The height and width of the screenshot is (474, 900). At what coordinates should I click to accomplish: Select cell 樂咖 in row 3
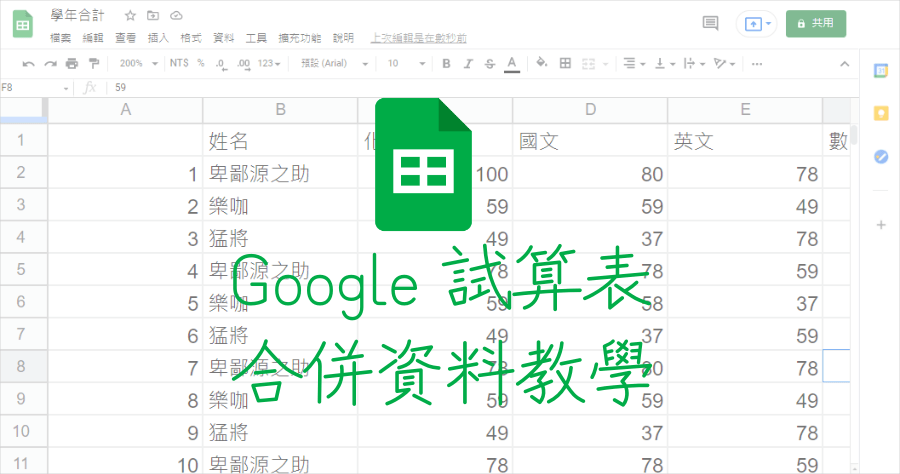tap(280, 205)
